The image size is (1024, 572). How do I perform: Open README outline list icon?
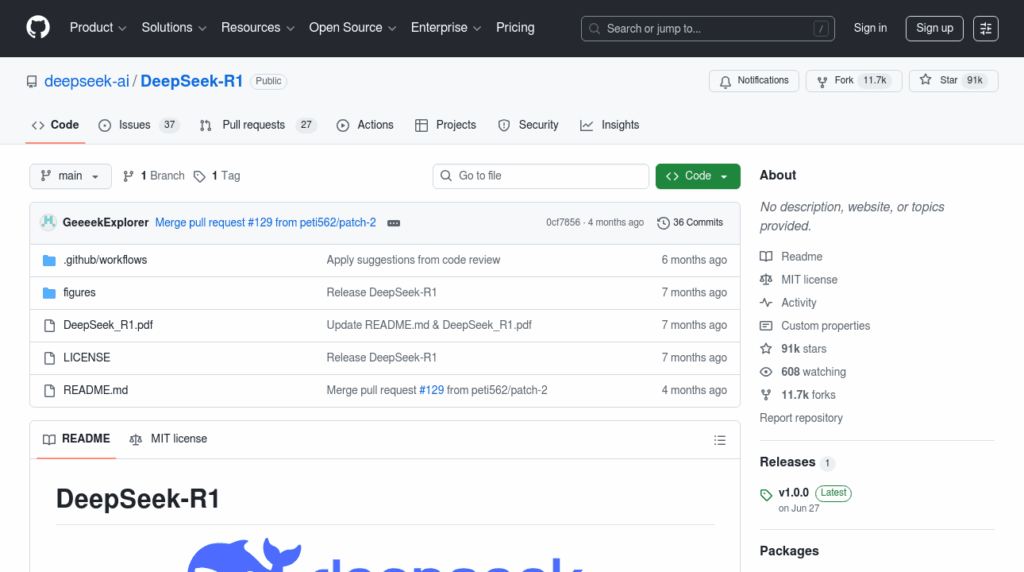tap(720, 440)
